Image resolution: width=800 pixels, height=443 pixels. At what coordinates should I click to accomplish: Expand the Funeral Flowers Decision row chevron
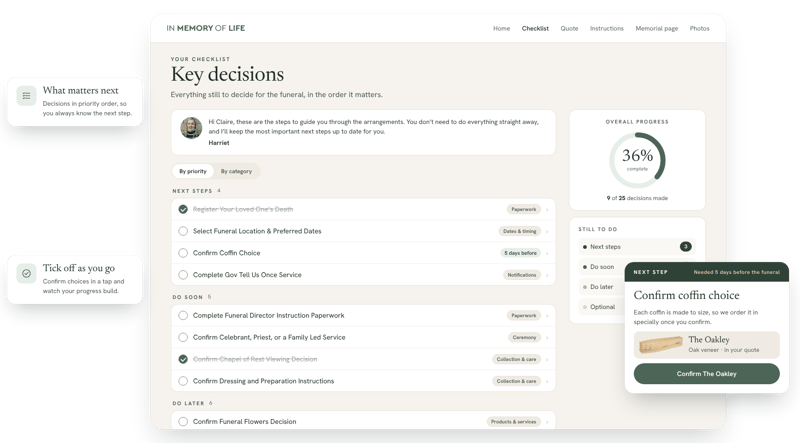point(547,422)
